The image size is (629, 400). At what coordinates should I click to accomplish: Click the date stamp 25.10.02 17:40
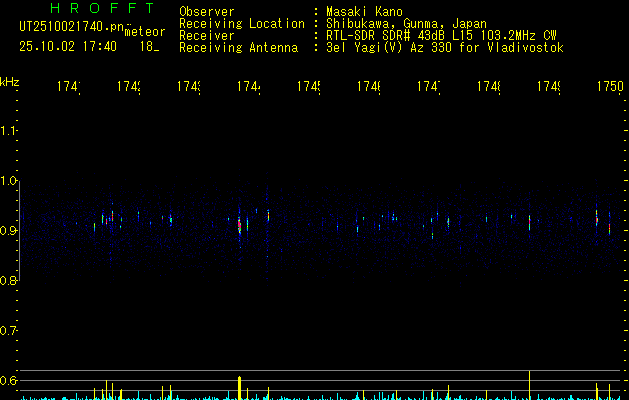pos(68,46)
